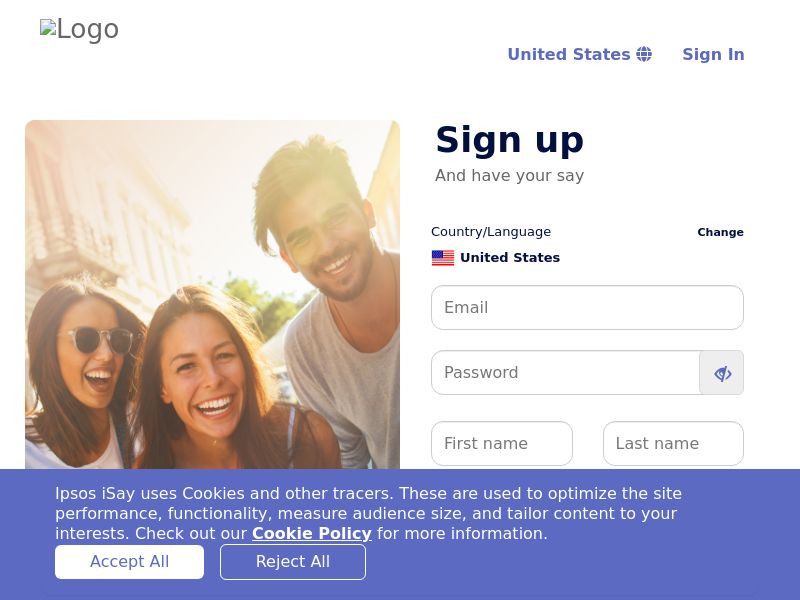This screenshot has width=800, height=600.
Task: Open the Cookie Policy link
Action: 311,534
